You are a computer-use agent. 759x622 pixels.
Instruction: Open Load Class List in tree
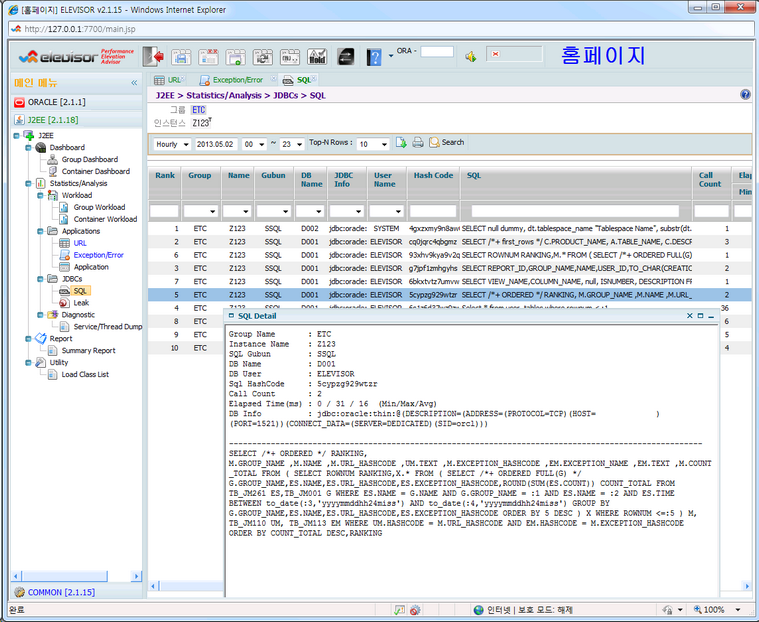coord(85,374)
